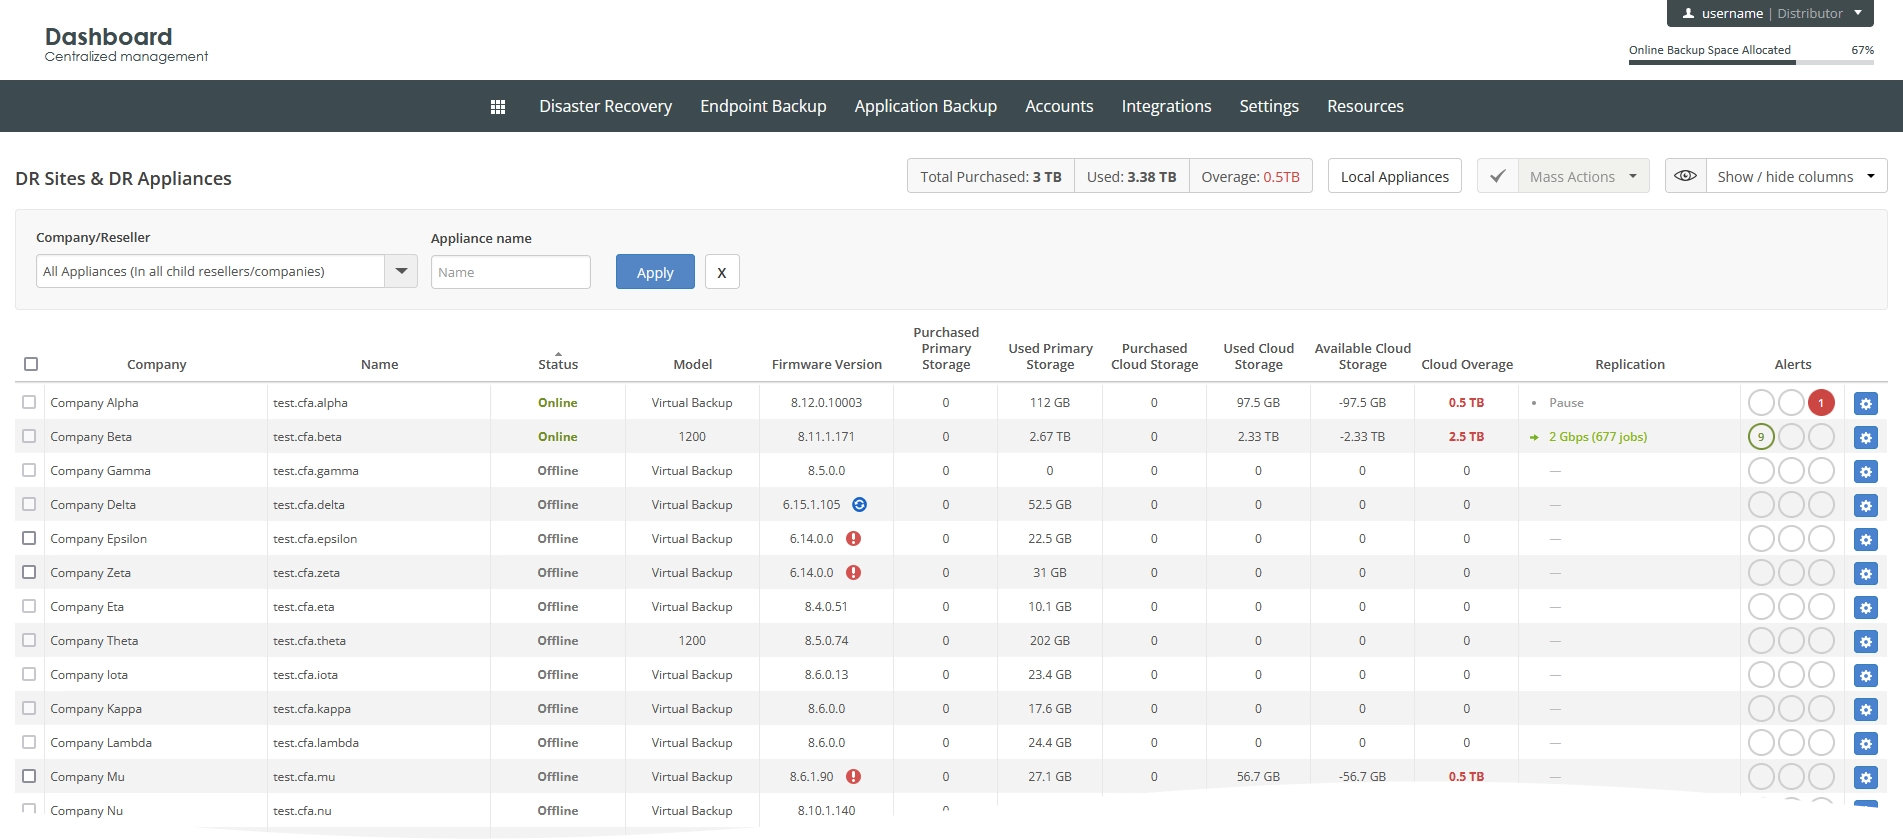Image resolution: width=1903 pixels, height=839 pixels.
Task: Click firmware warning icon next to 8.6.1.90
Action: 853,777
